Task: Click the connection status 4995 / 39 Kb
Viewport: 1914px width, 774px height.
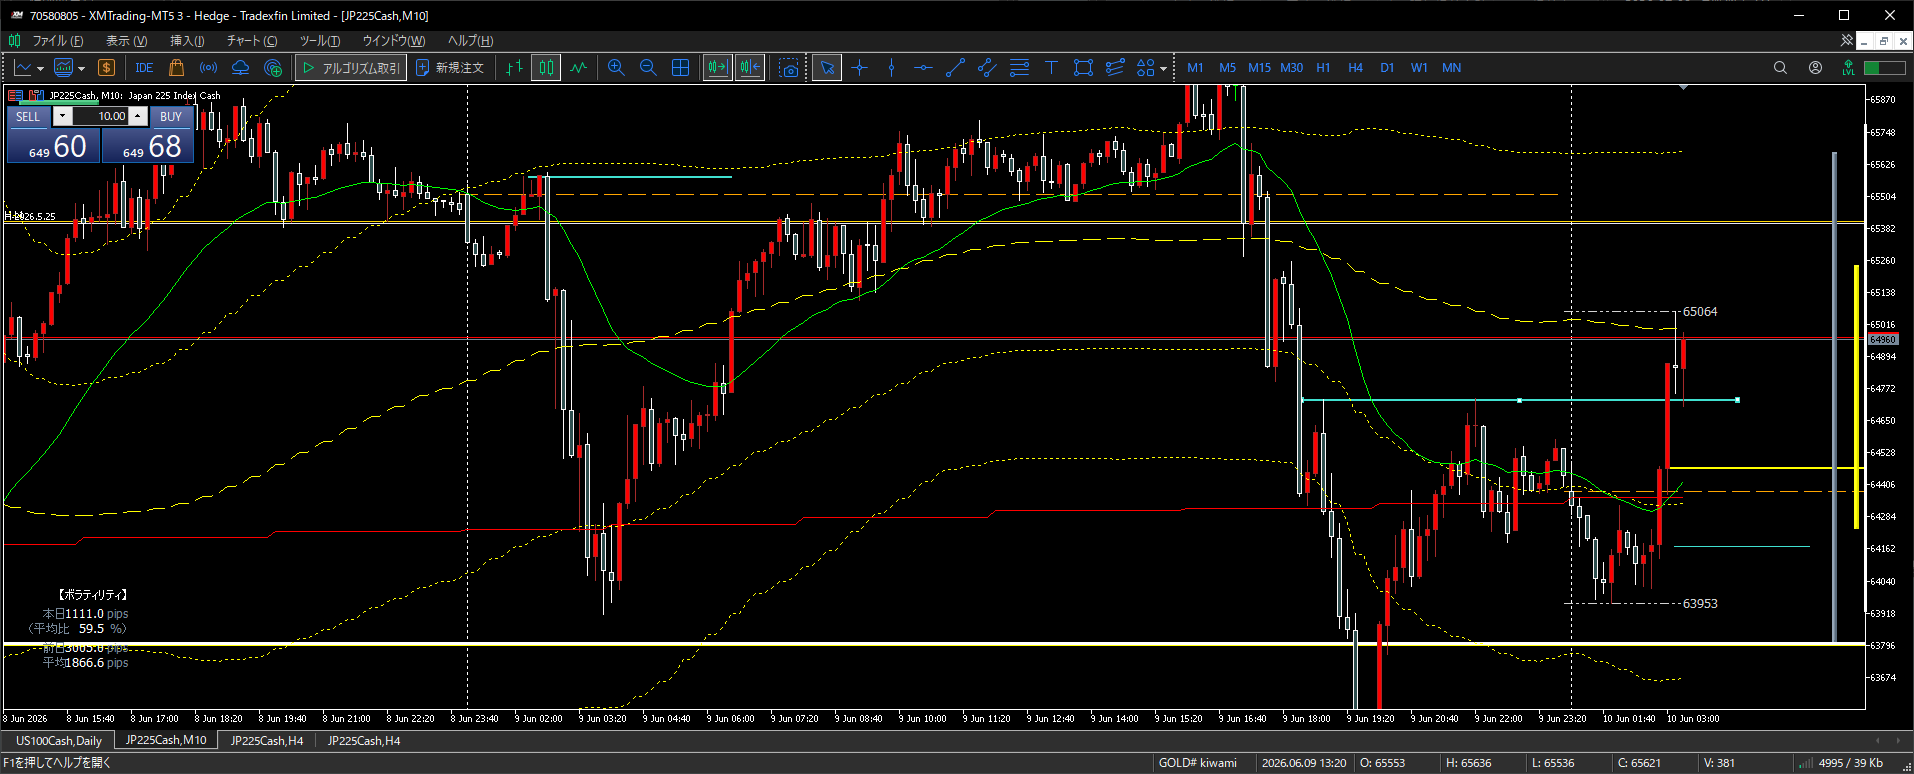Action: click(1841, 763)
